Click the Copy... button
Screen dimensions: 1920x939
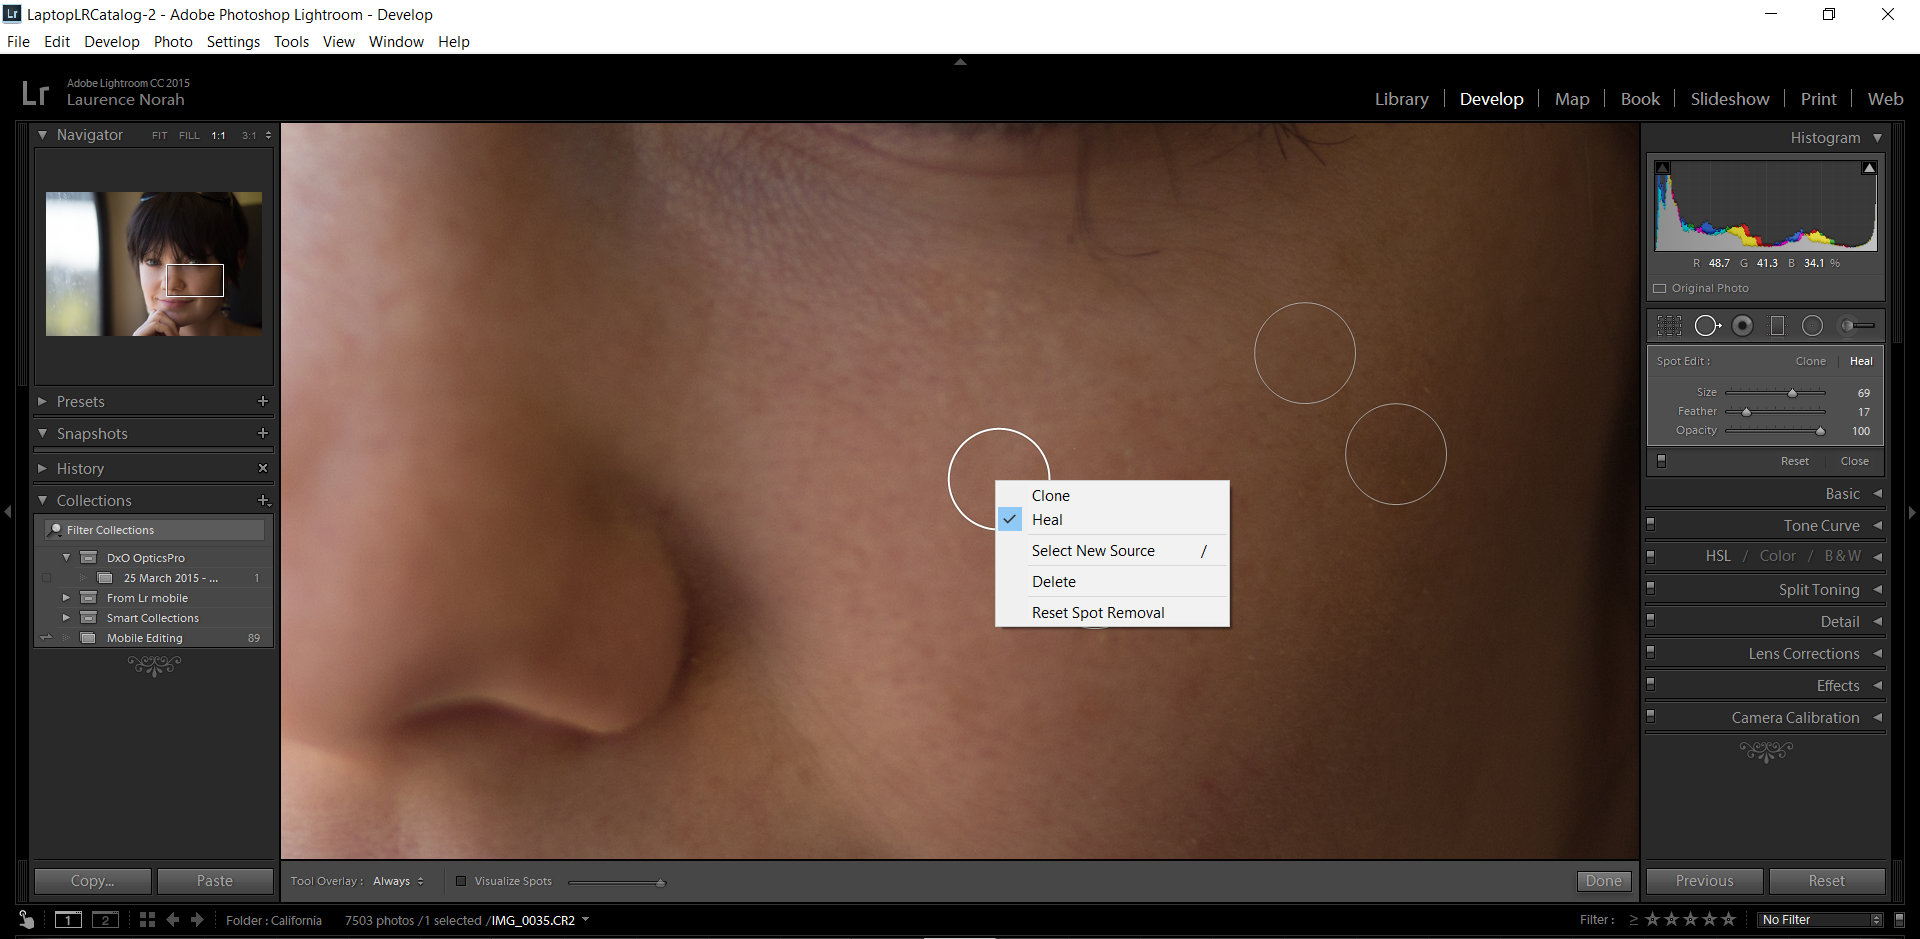click(x=93, y=881)
